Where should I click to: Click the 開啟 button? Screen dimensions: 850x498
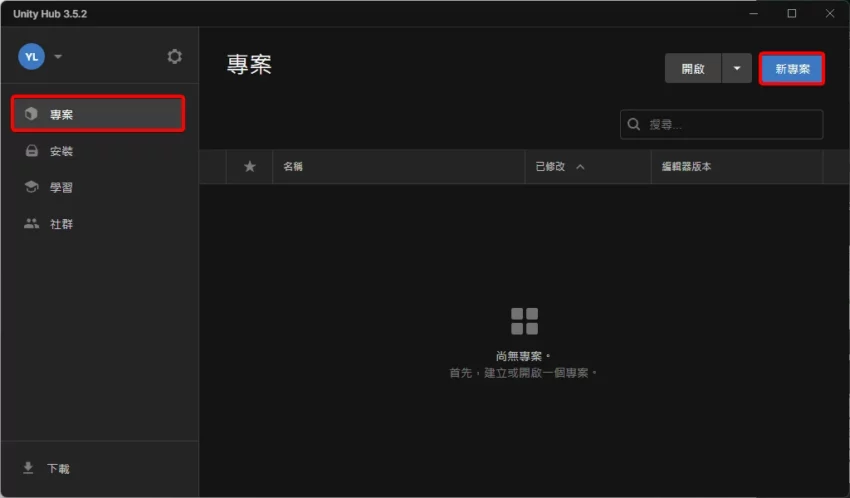[693, 69]
